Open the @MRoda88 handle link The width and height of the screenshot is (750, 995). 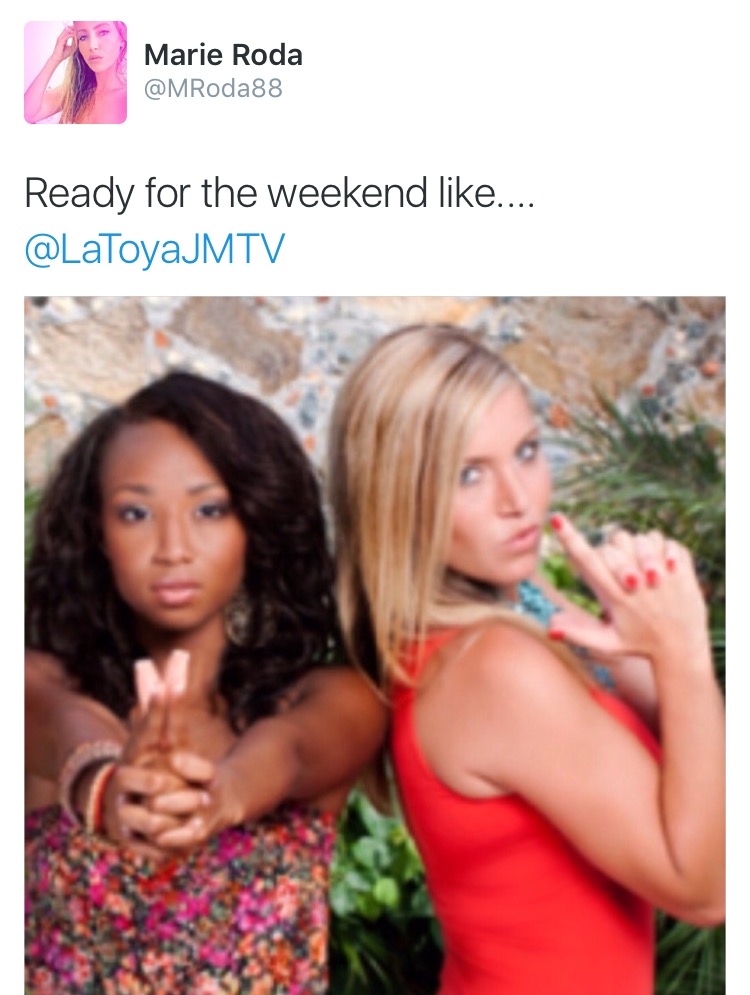tap(213, 88)
